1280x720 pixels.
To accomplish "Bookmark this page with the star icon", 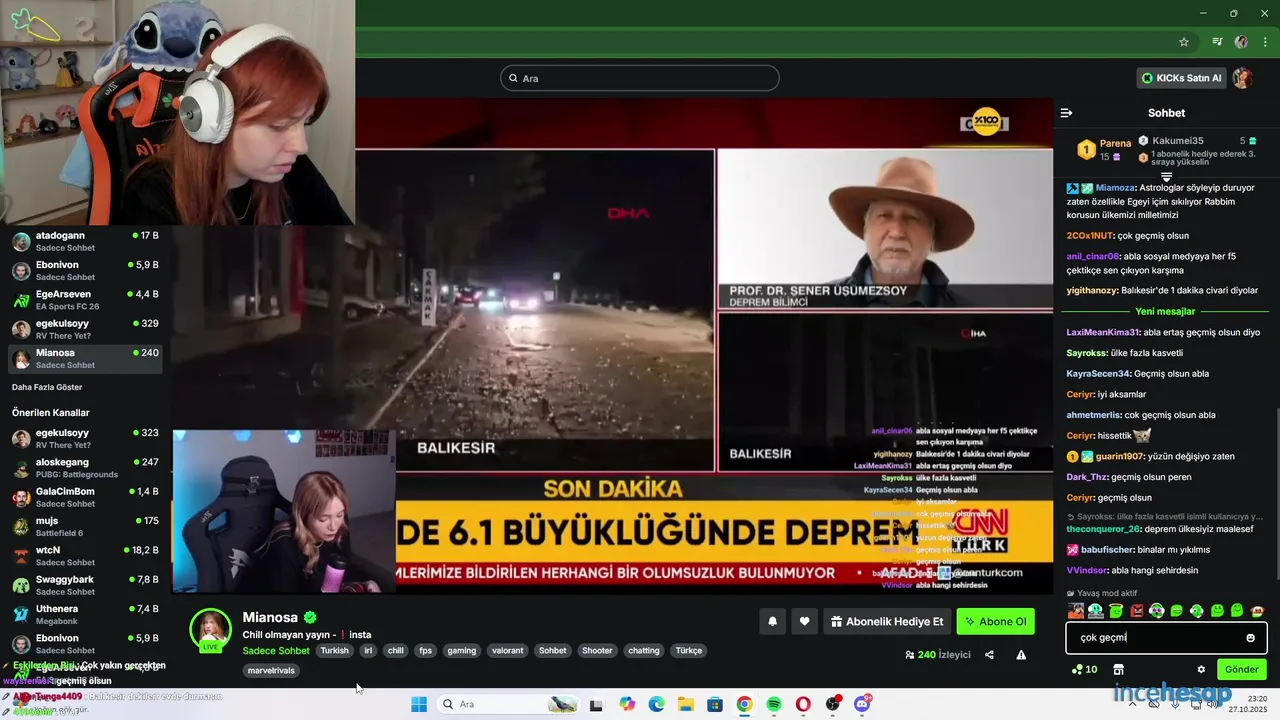I will (1184, 42).
